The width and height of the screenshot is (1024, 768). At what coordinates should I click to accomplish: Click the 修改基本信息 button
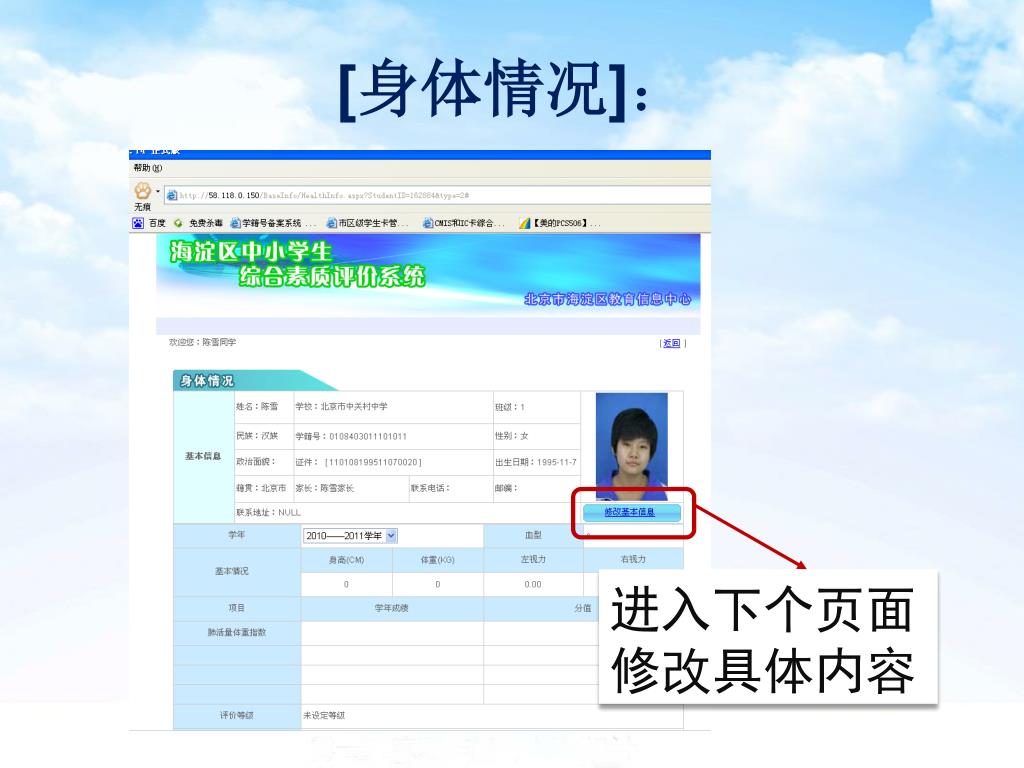[x=630, y=512]
